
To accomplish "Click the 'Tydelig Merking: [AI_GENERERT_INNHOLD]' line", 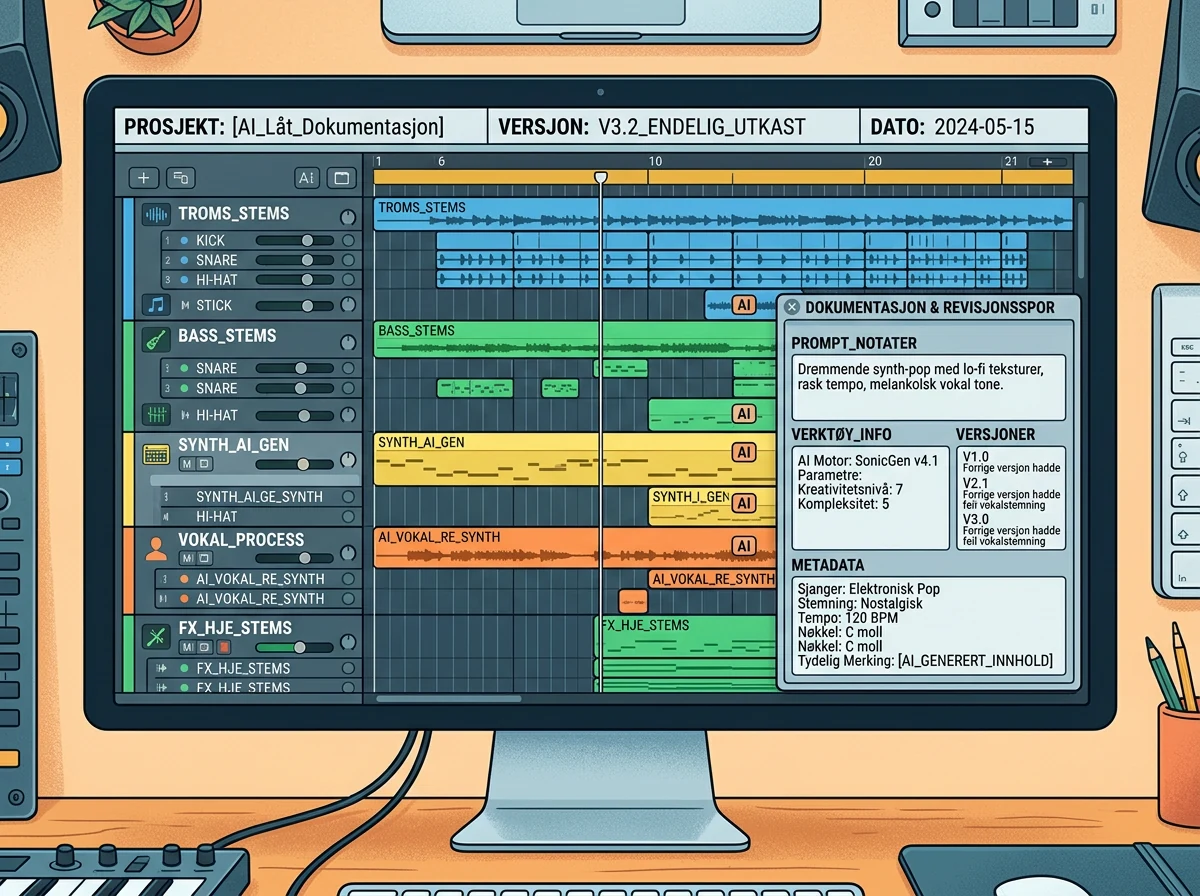I will [x=925, y=661].
